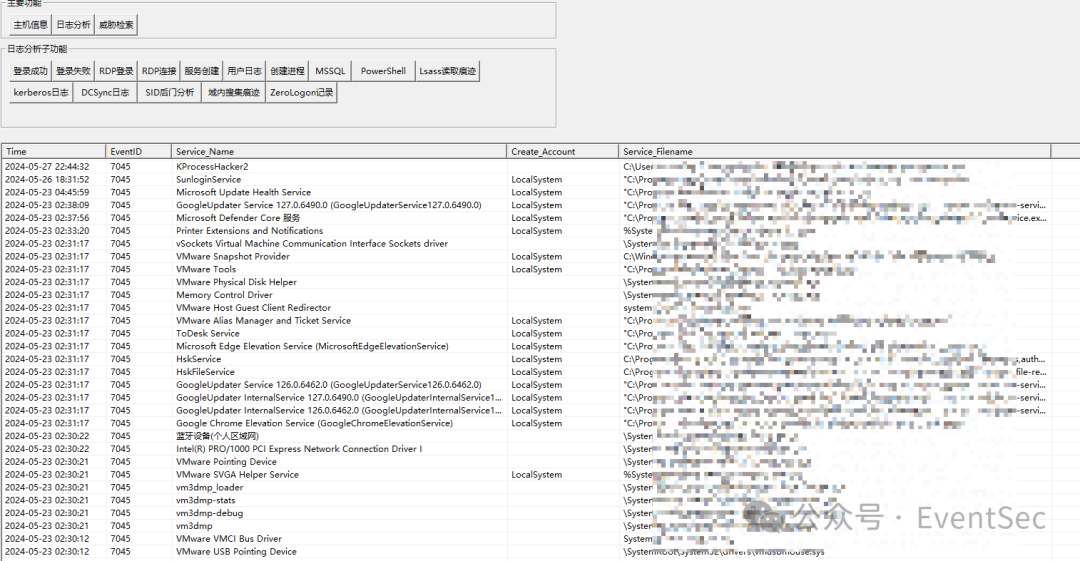The height and width of the screenshot is (561, 1080).
Task: Select the KProcessHacker2 service row
Action: coord(212,167)
